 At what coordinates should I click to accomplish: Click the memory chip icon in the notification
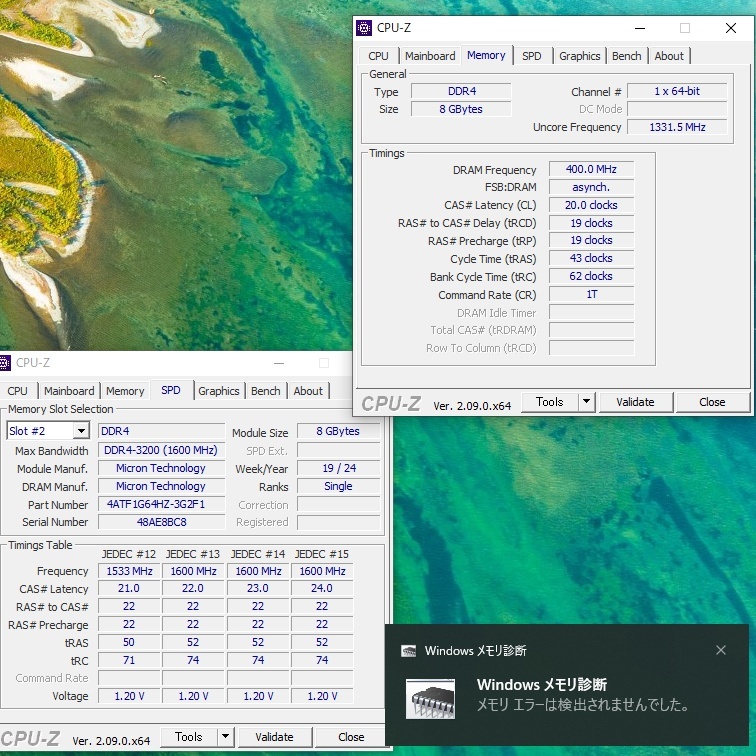coord(430,697)
